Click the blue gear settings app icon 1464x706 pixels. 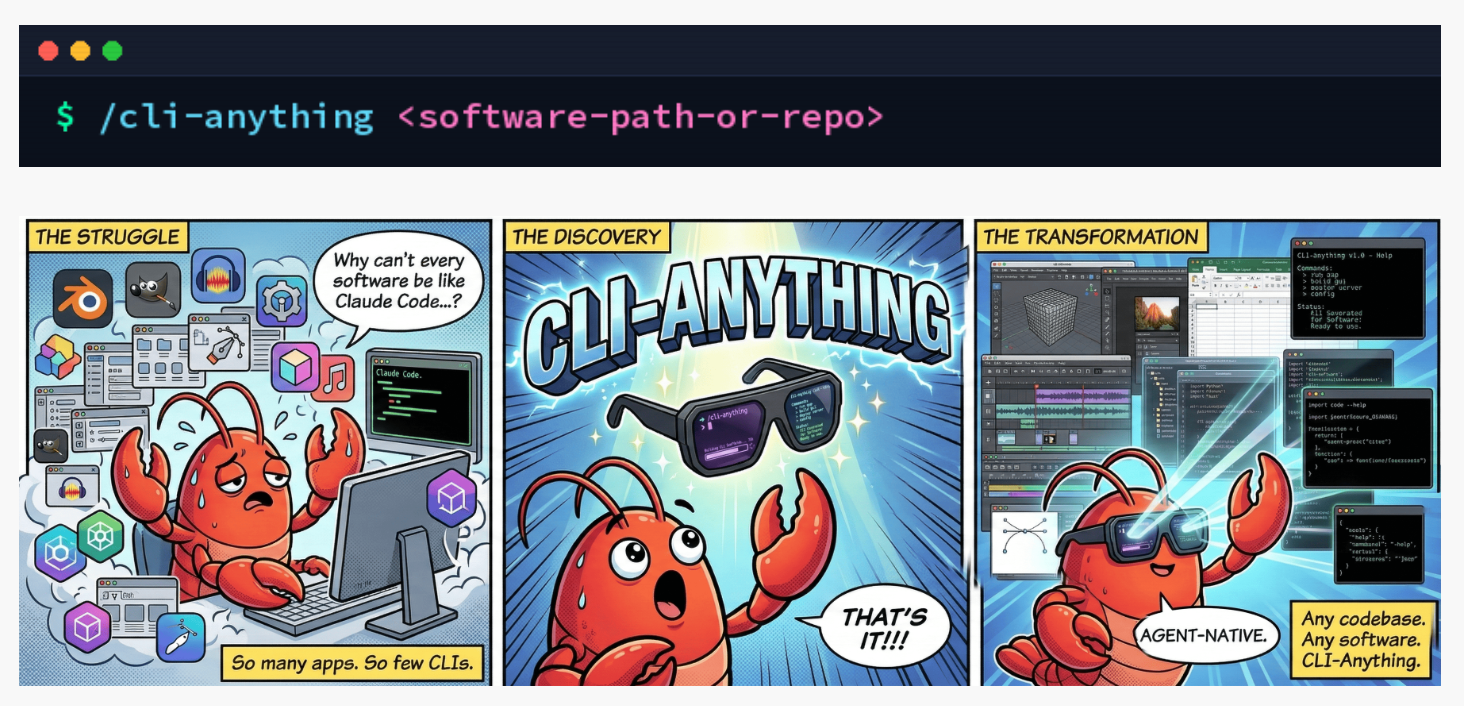[281, 302]
